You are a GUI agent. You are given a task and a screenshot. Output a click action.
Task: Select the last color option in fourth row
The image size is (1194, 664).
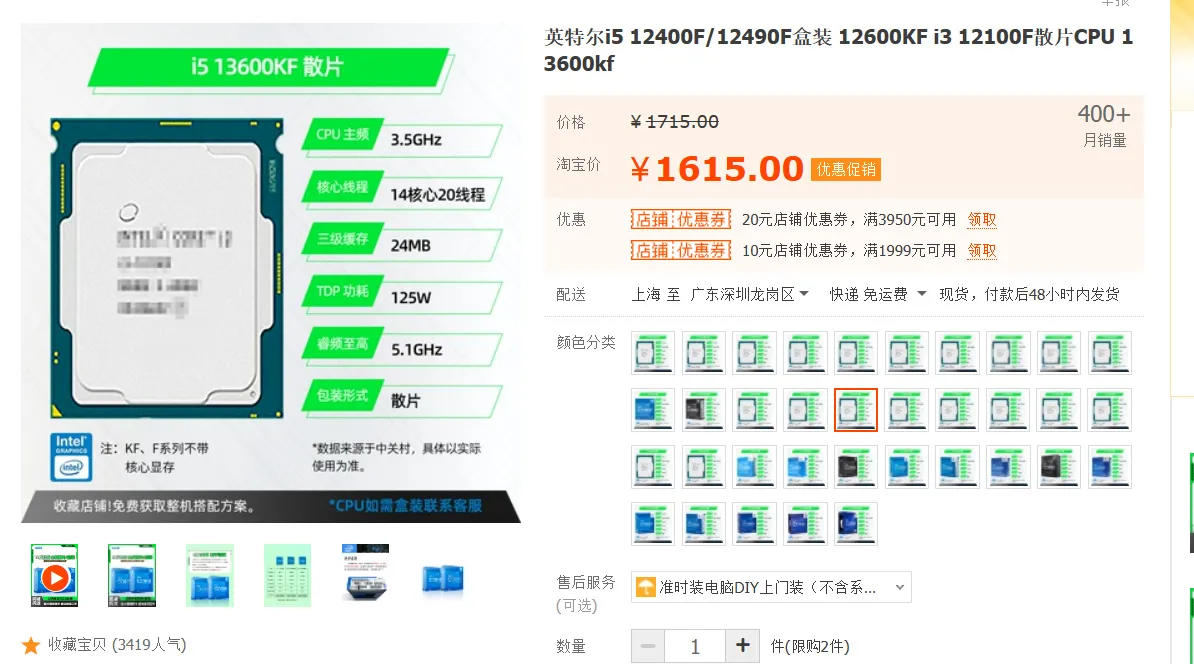coord(856,524)
